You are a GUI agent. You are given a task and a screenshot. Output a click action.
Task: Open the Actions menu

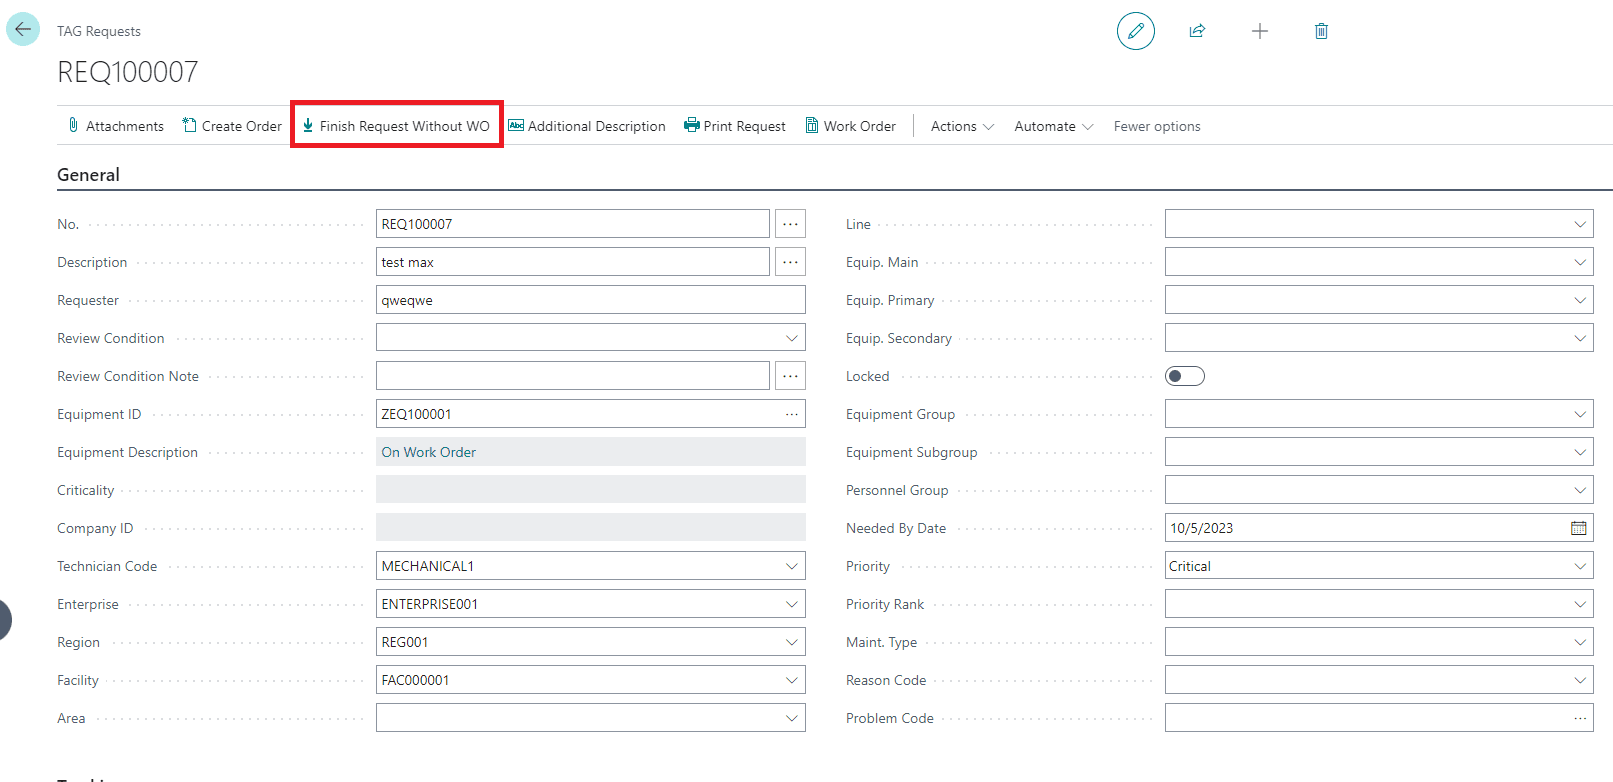tap(962, 126)
